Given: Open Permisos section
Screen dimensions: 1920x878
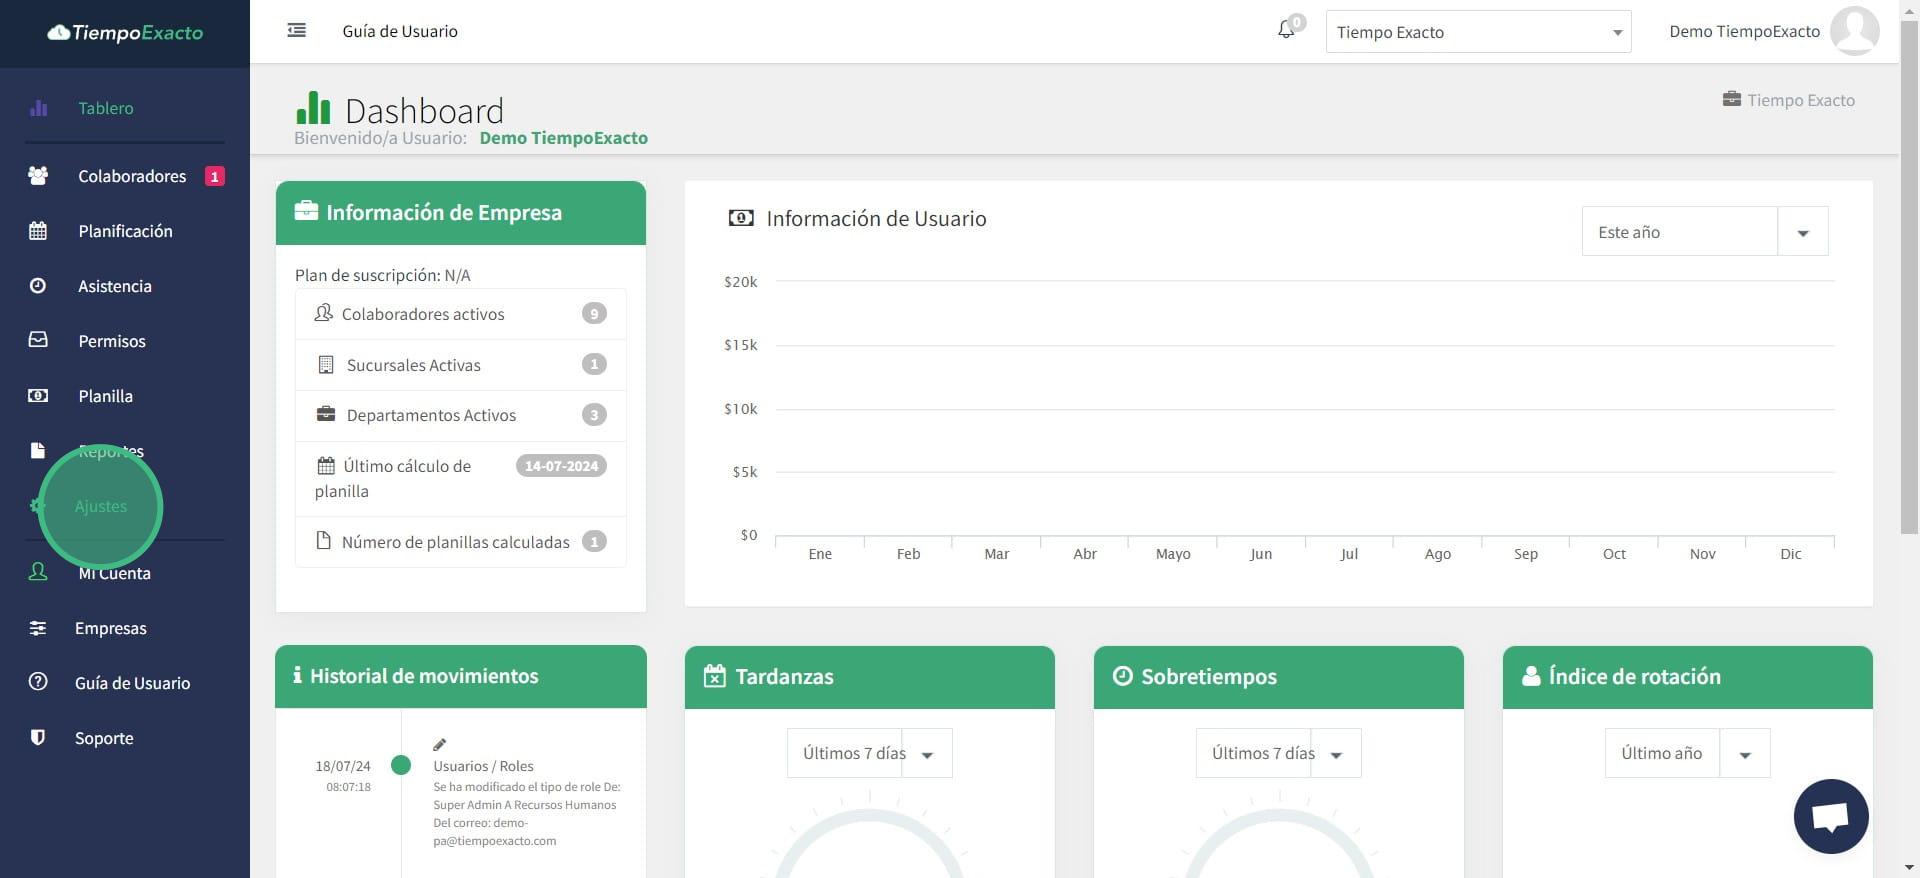Looking at the screenshot, I should point(112,341).
